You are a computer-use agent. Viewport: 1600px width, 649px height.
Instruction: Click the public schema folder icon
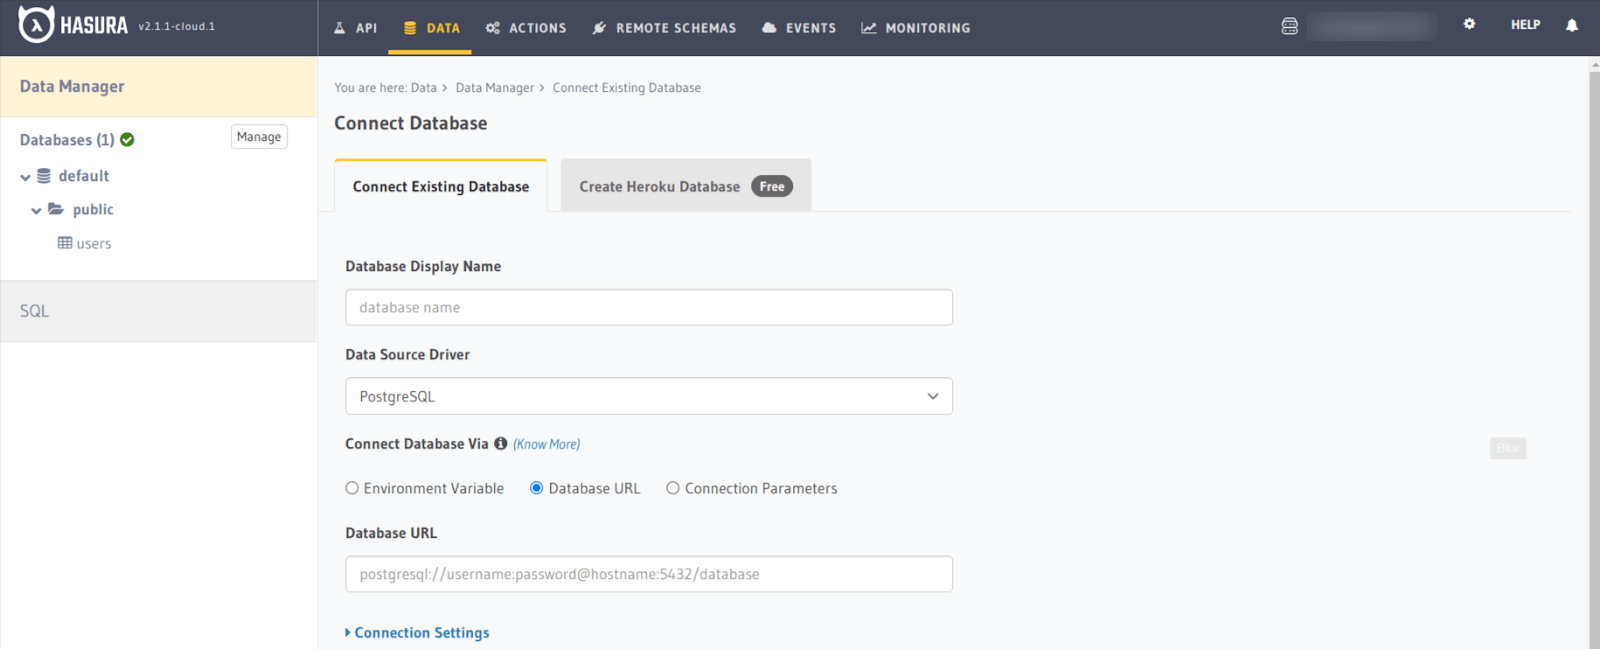(x=56, y=209)
